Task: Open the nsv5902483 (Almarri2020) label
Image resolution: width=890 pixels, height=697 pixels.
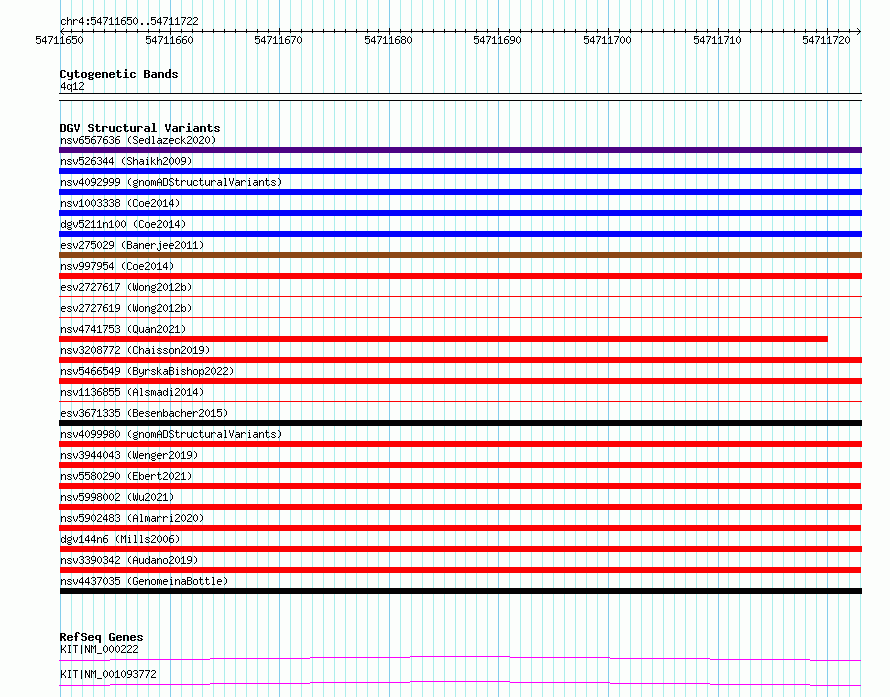Action: [x=132, y=518]
